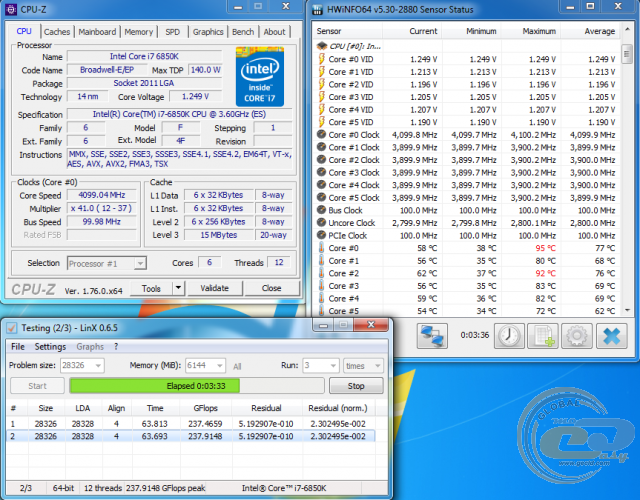
Task: Open the Problem size dropdown in LinX
Action: (98, 366)
